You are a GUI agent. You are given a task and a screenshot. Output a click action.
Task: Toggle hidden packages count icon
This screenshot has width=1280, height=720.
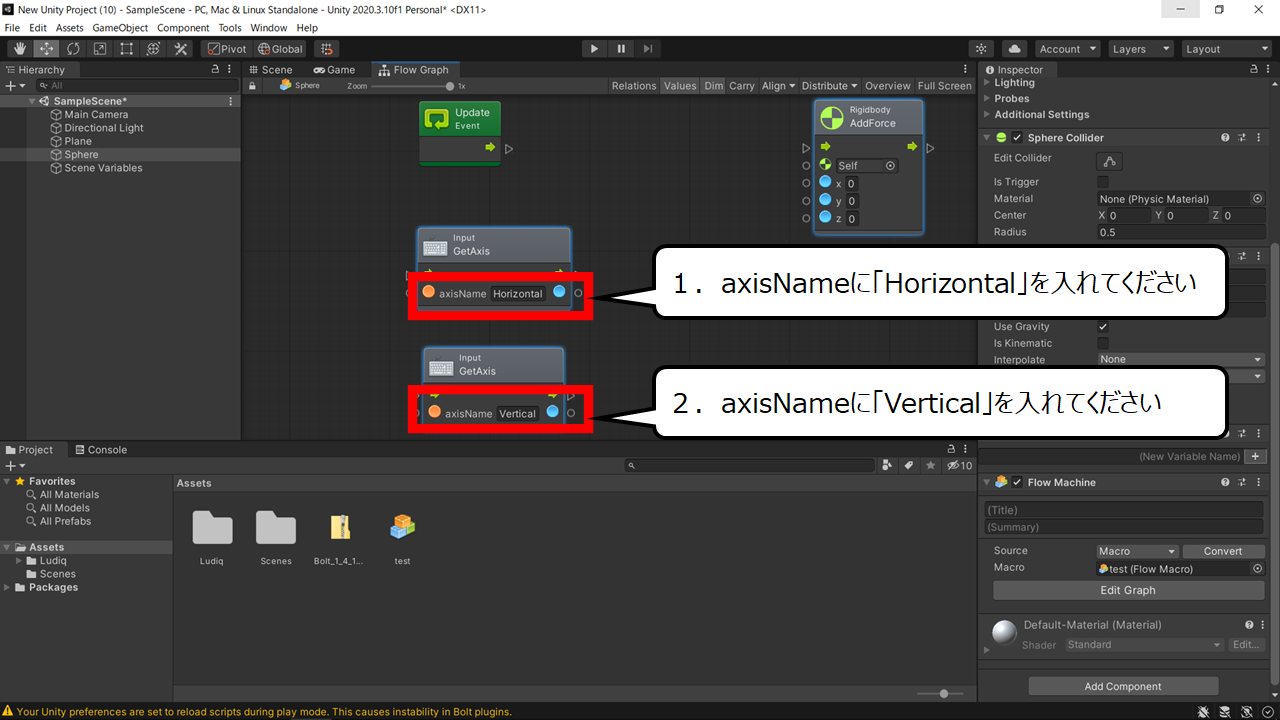pos(959,466)
